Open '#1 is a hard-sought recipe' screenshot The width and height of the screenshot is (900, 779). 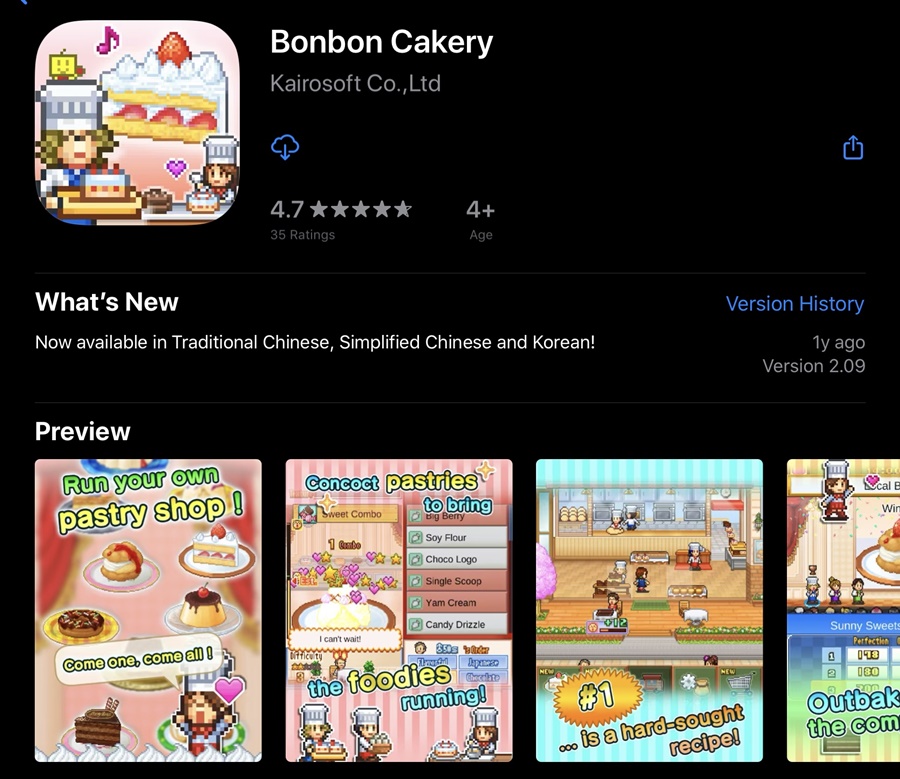point(649,610)
